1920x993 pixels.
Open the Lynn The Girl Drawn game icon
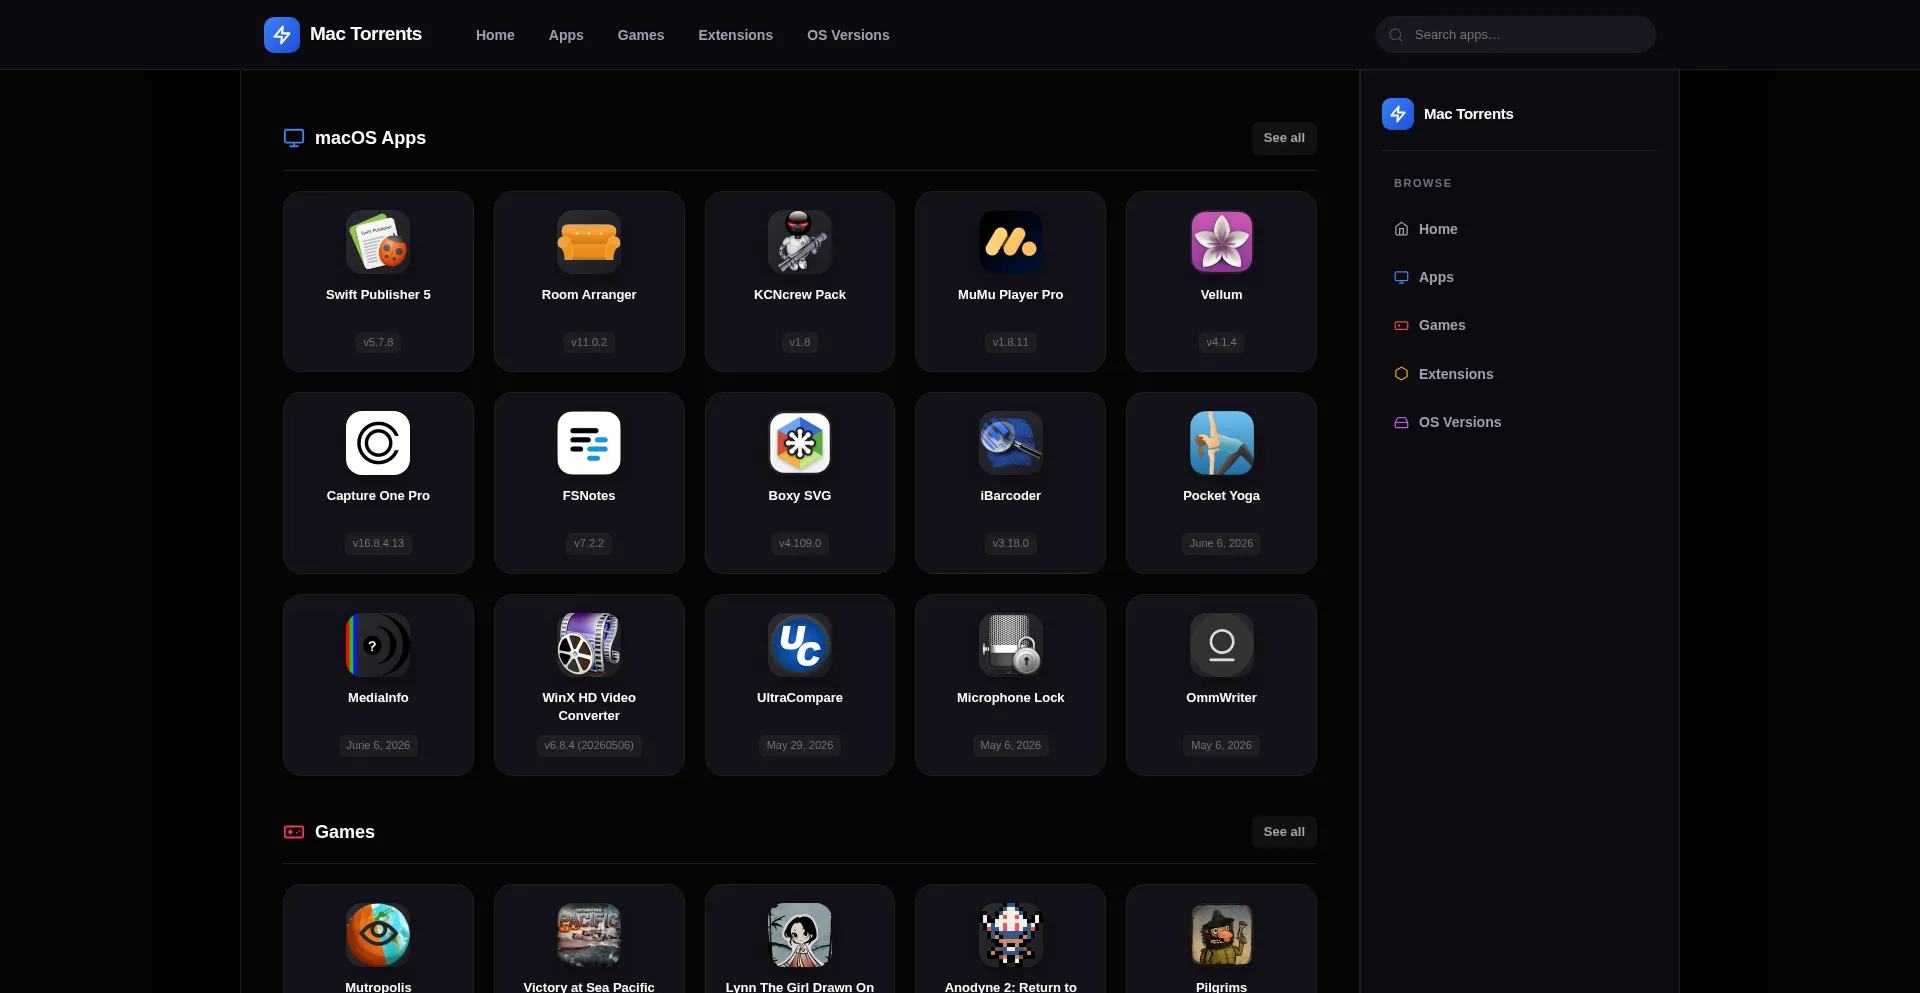[x=800, y=935]
